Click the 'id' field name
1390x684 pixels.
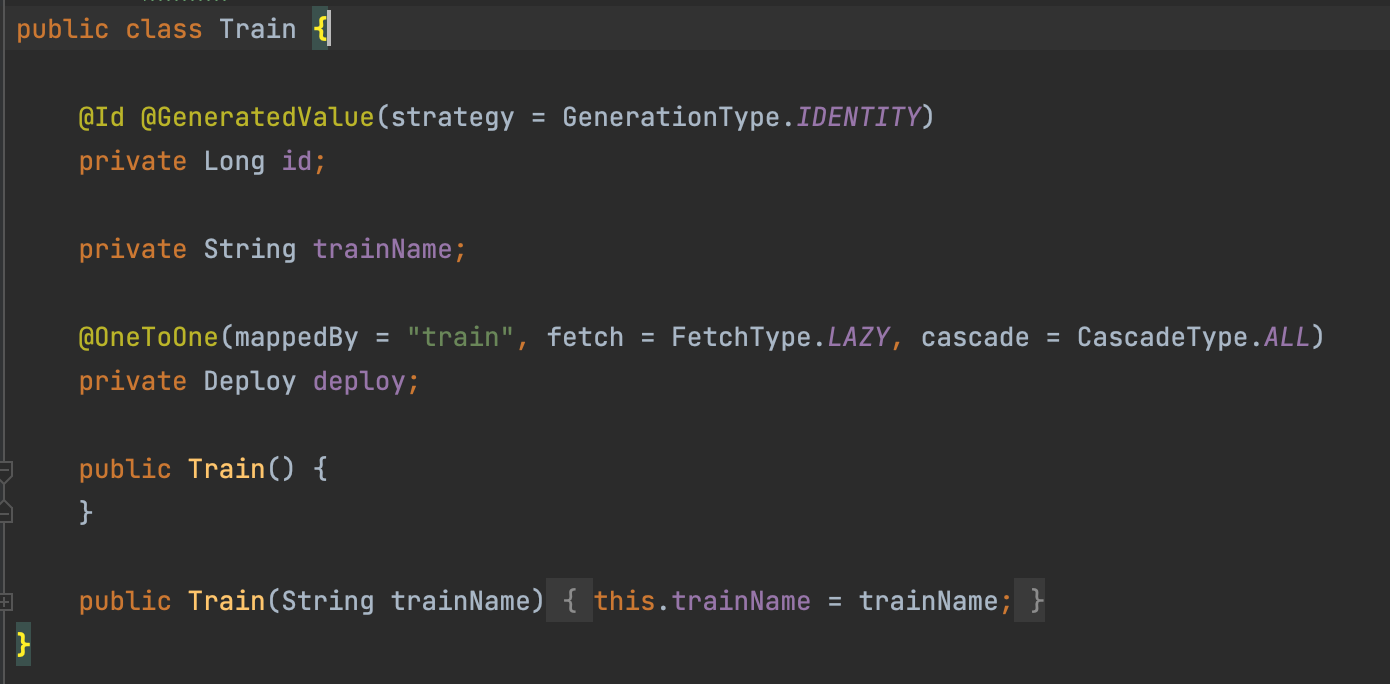pos(297,161)
